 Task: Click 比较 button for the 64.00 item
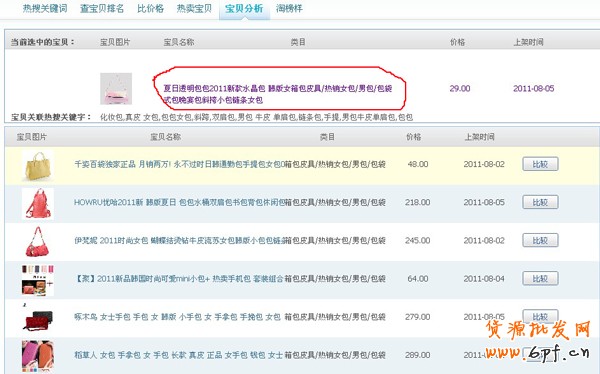click(540, 279)
